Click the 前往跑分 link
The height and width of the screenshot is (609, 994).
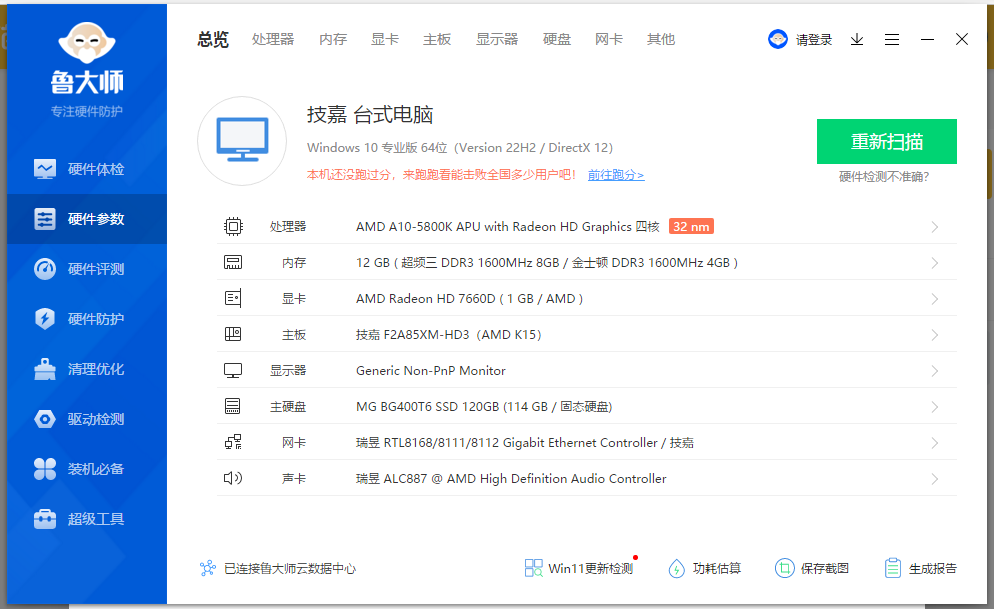616,175
